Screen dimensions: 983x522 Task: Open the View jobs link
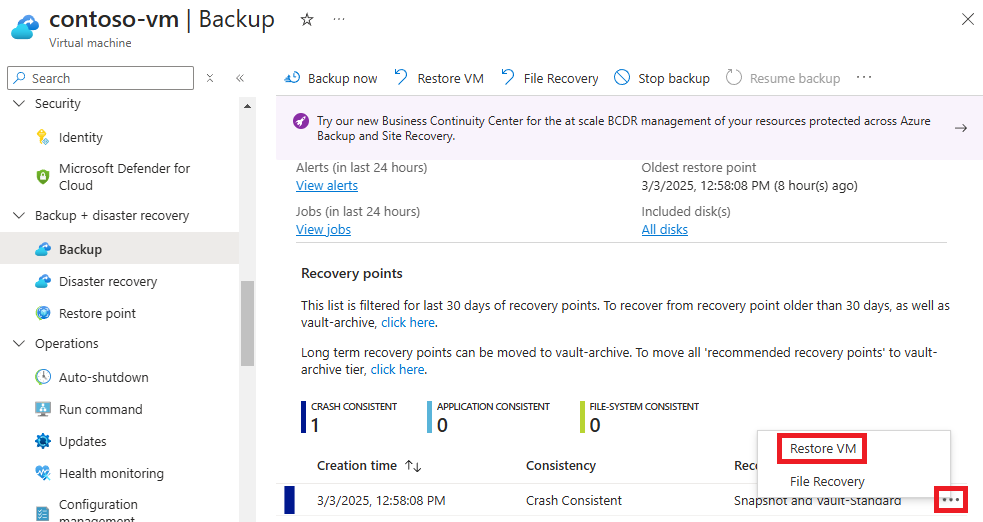click(x=323, y=229)
